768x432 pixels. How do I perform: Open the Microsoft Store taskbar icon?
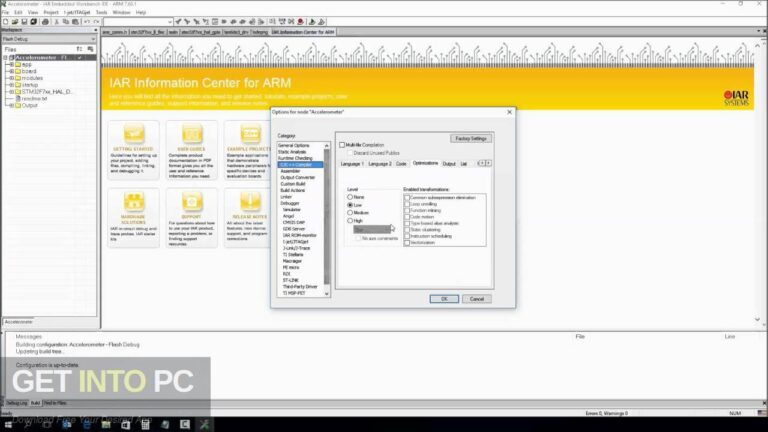pos(125,425)
